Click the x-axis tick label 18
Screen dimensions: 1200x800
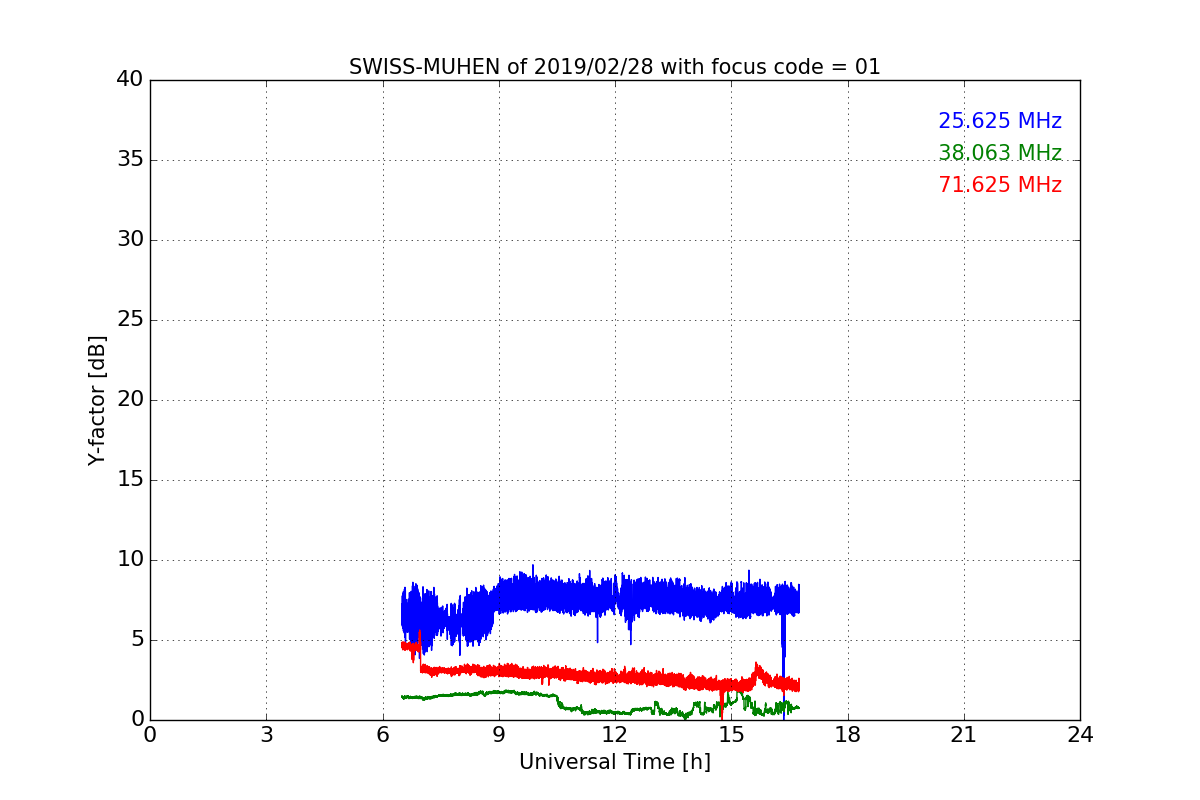click(x=848, y=735)
